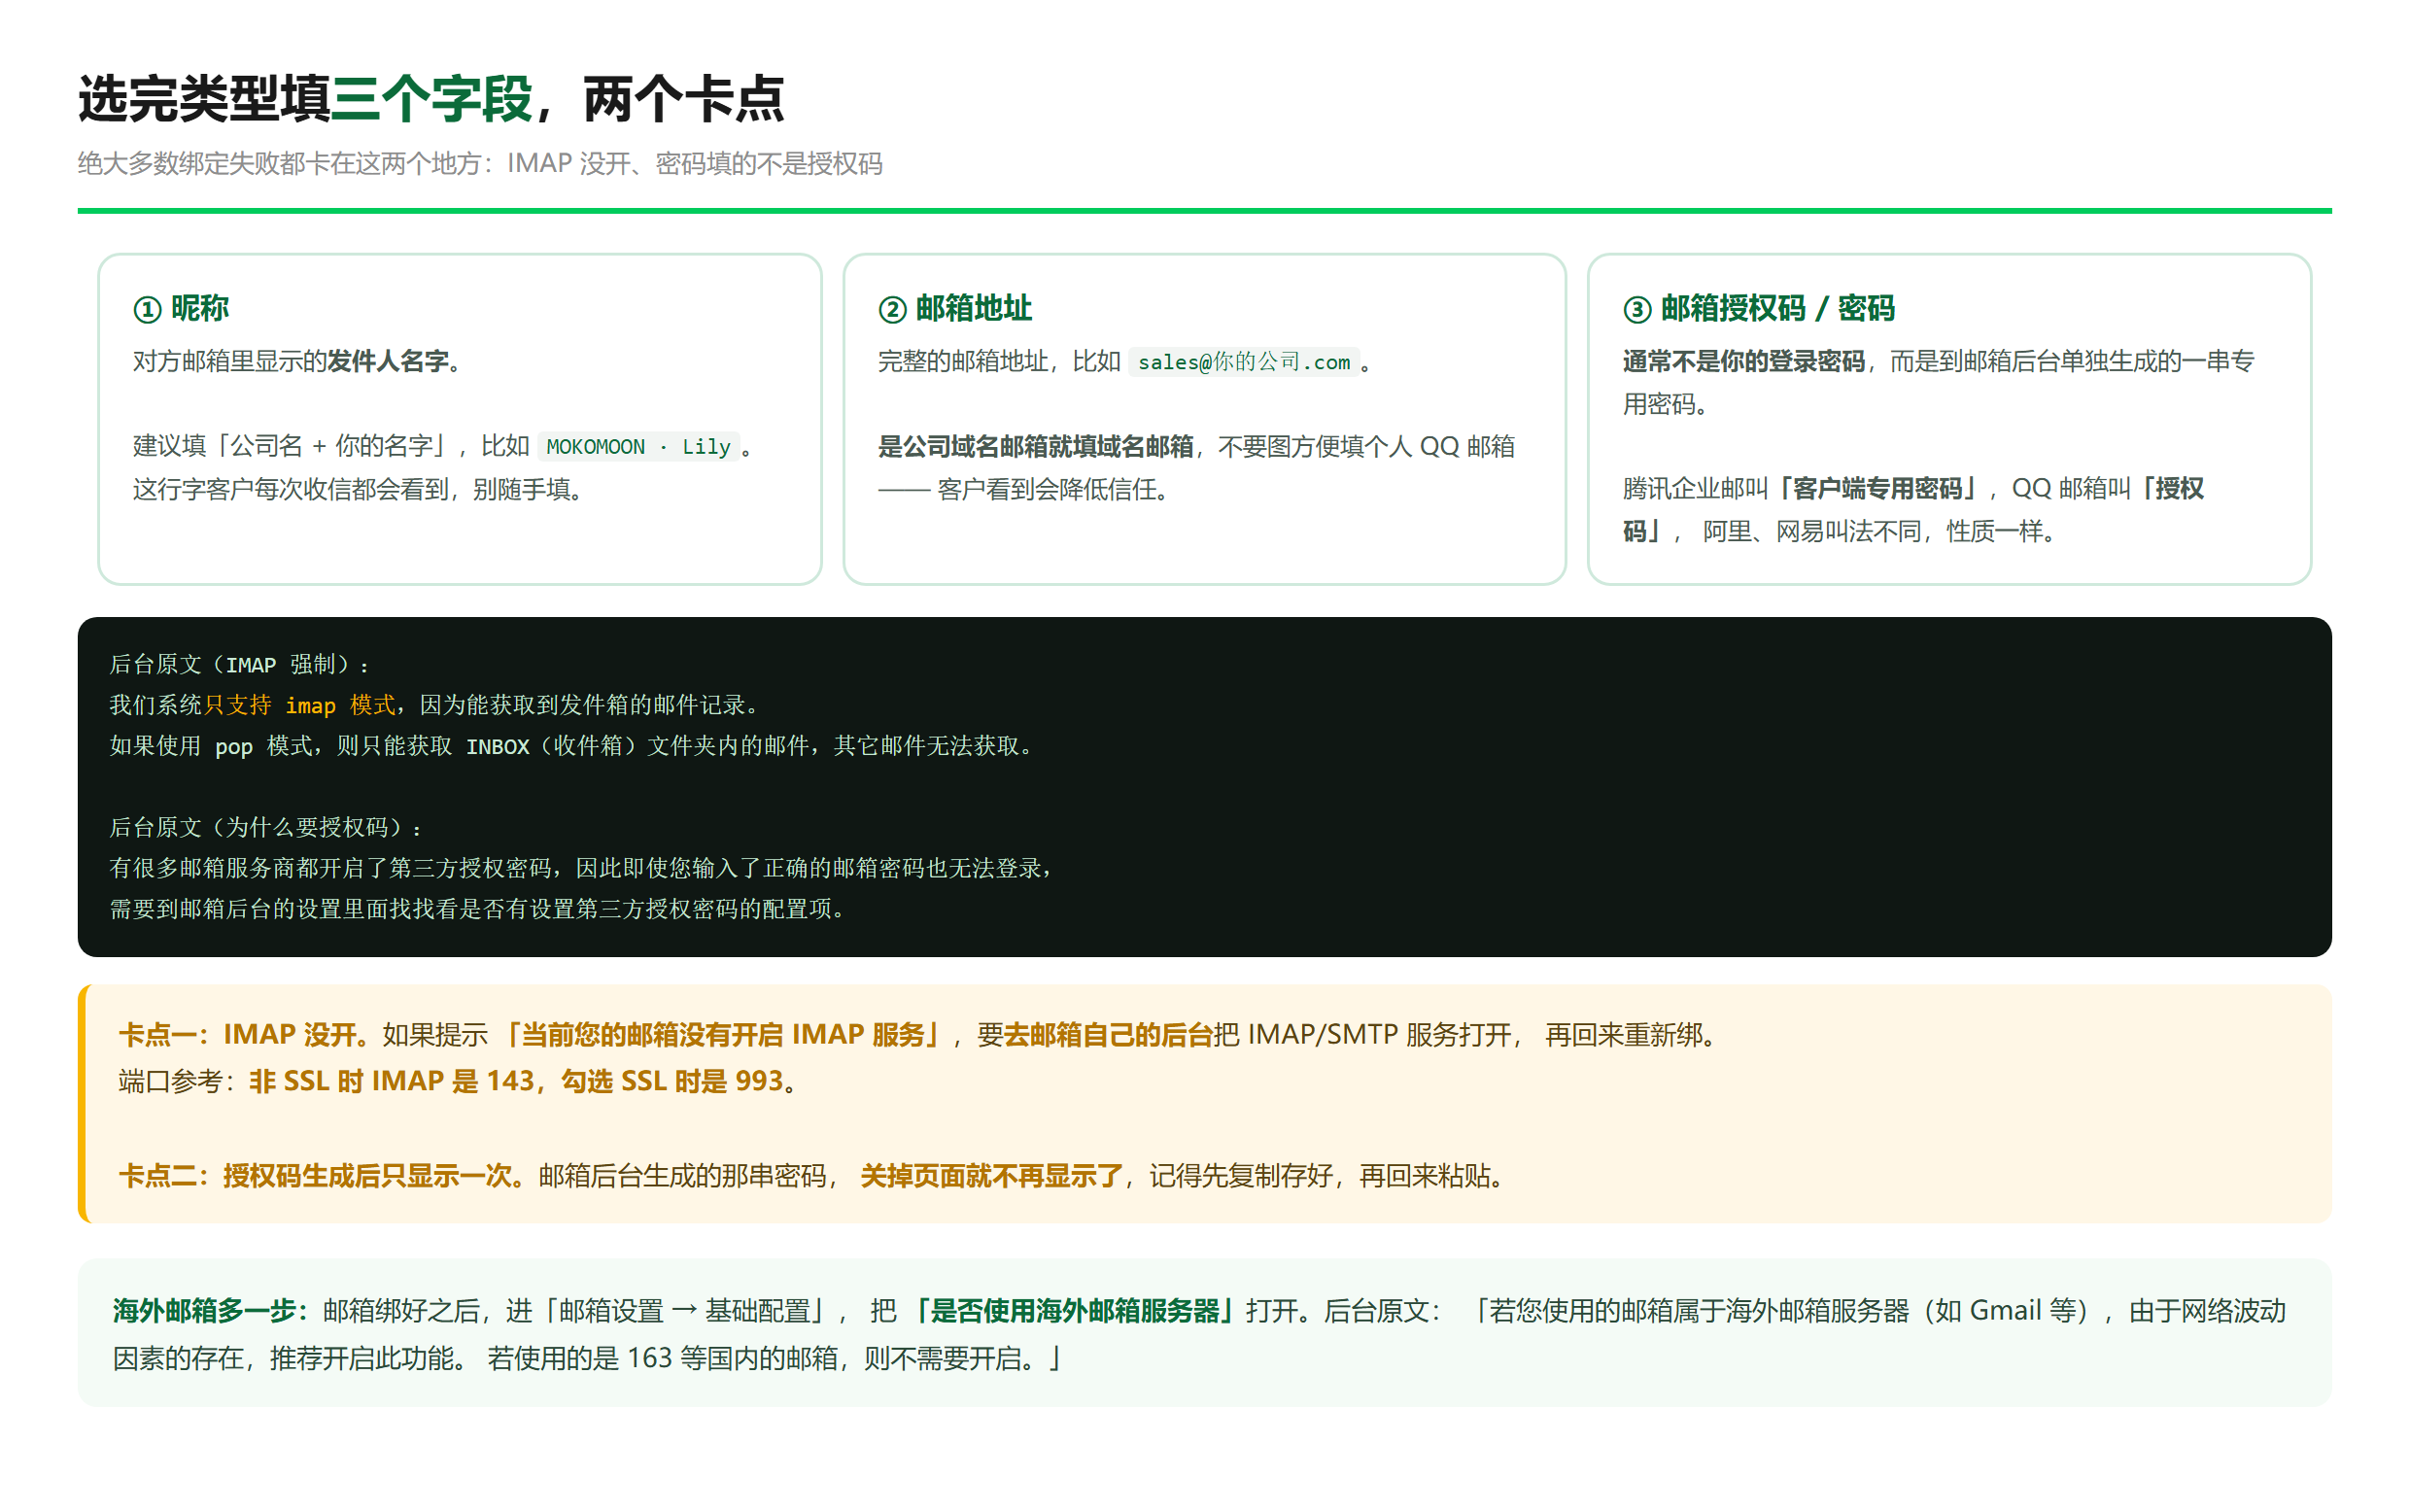This screenshot has height=1512, width=2410.
Task: Click the line 对方邮箱里显示的发件人名字
Action: coord(297,361)
